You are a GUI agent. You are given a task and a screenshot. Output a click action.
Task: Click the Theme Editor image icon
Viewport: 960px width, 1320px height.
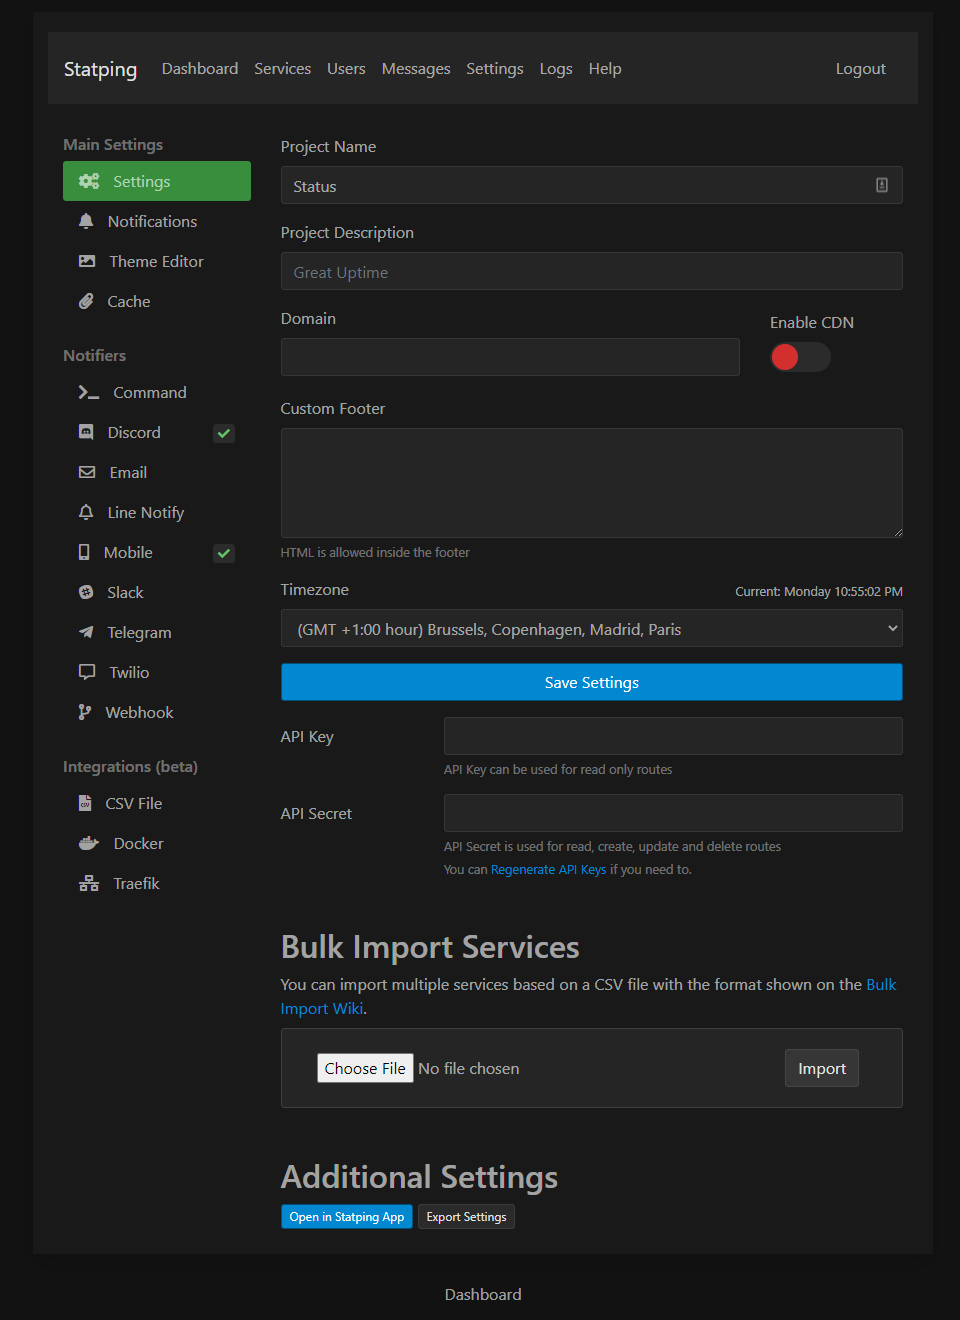(x=87, y=261)
